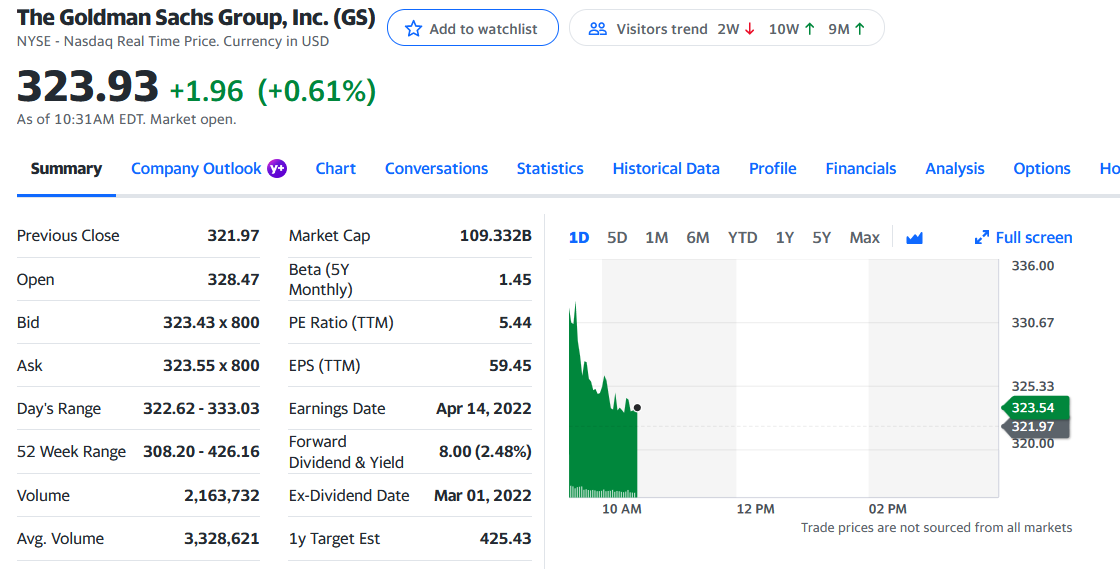Click the EPS value 59.45
1120x569 pixels.
tap(510, 366)
